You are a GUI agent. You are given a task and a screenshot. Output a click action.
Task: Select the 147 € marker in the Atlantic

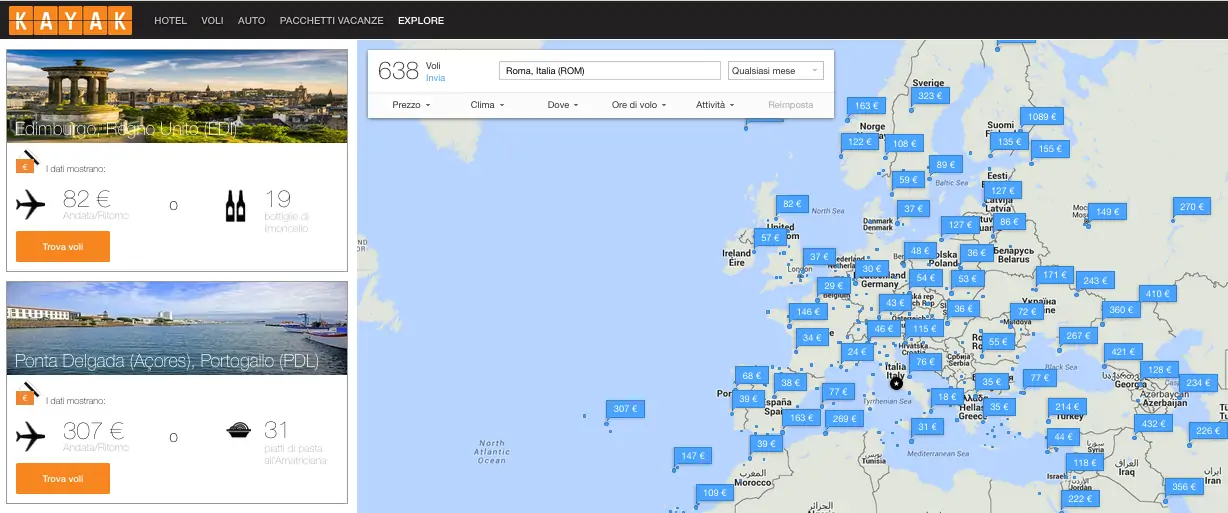pos(691,456)
